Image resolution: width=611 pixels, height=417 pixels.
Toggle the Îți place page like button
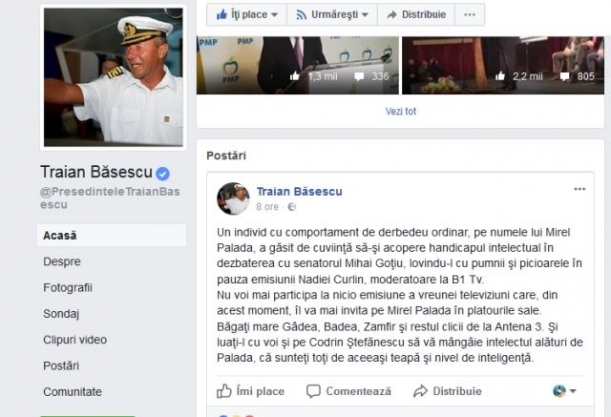(247, 14)
